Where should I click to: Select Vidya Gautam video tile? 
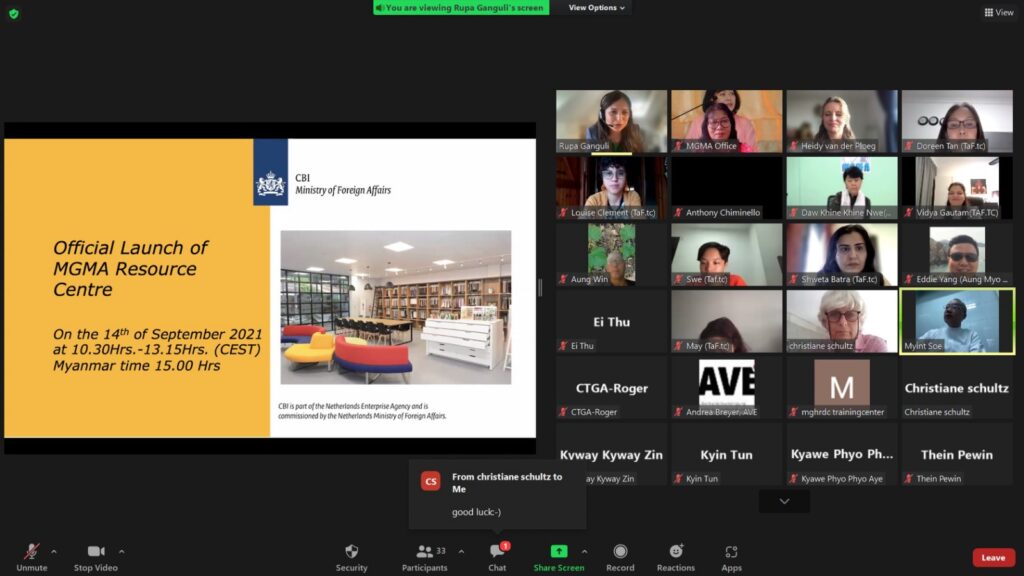(957, 187)
